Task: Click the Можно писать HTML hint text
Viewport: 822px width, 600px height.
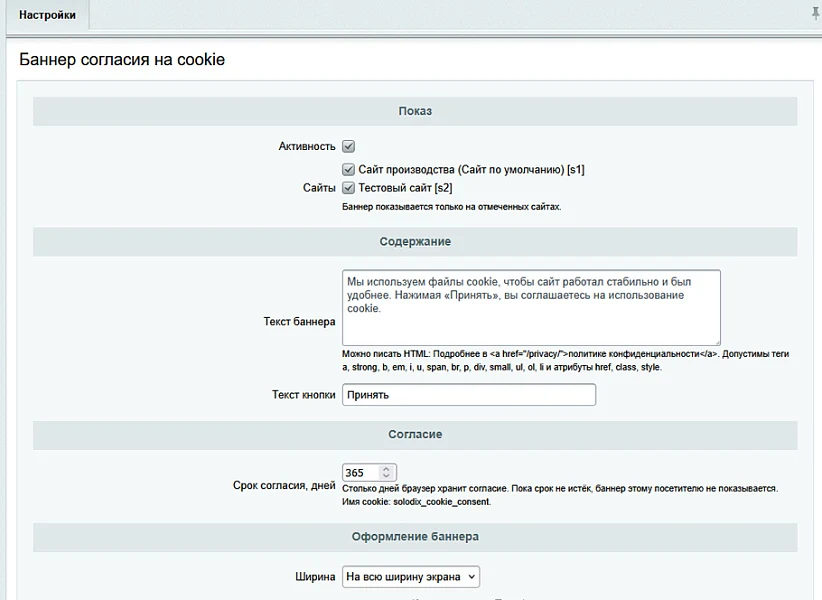Action: pos(565,361)
